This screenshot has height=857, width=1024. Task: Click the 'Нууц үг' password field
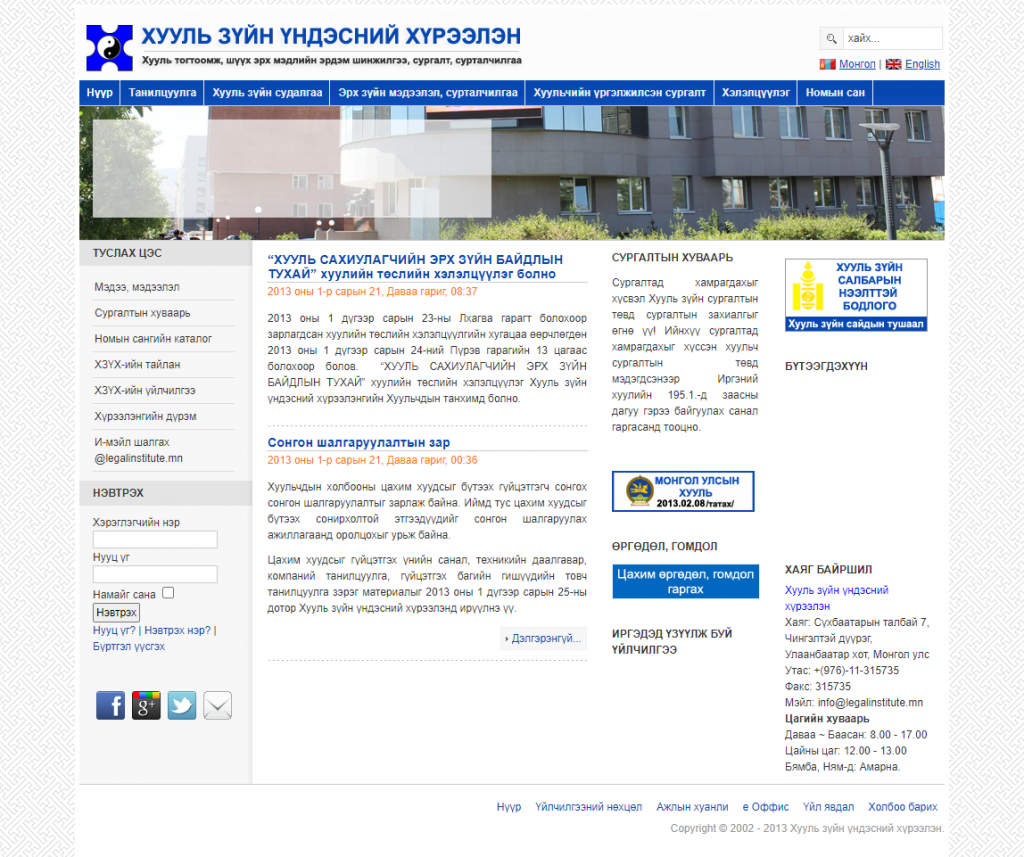click(155, 574)
